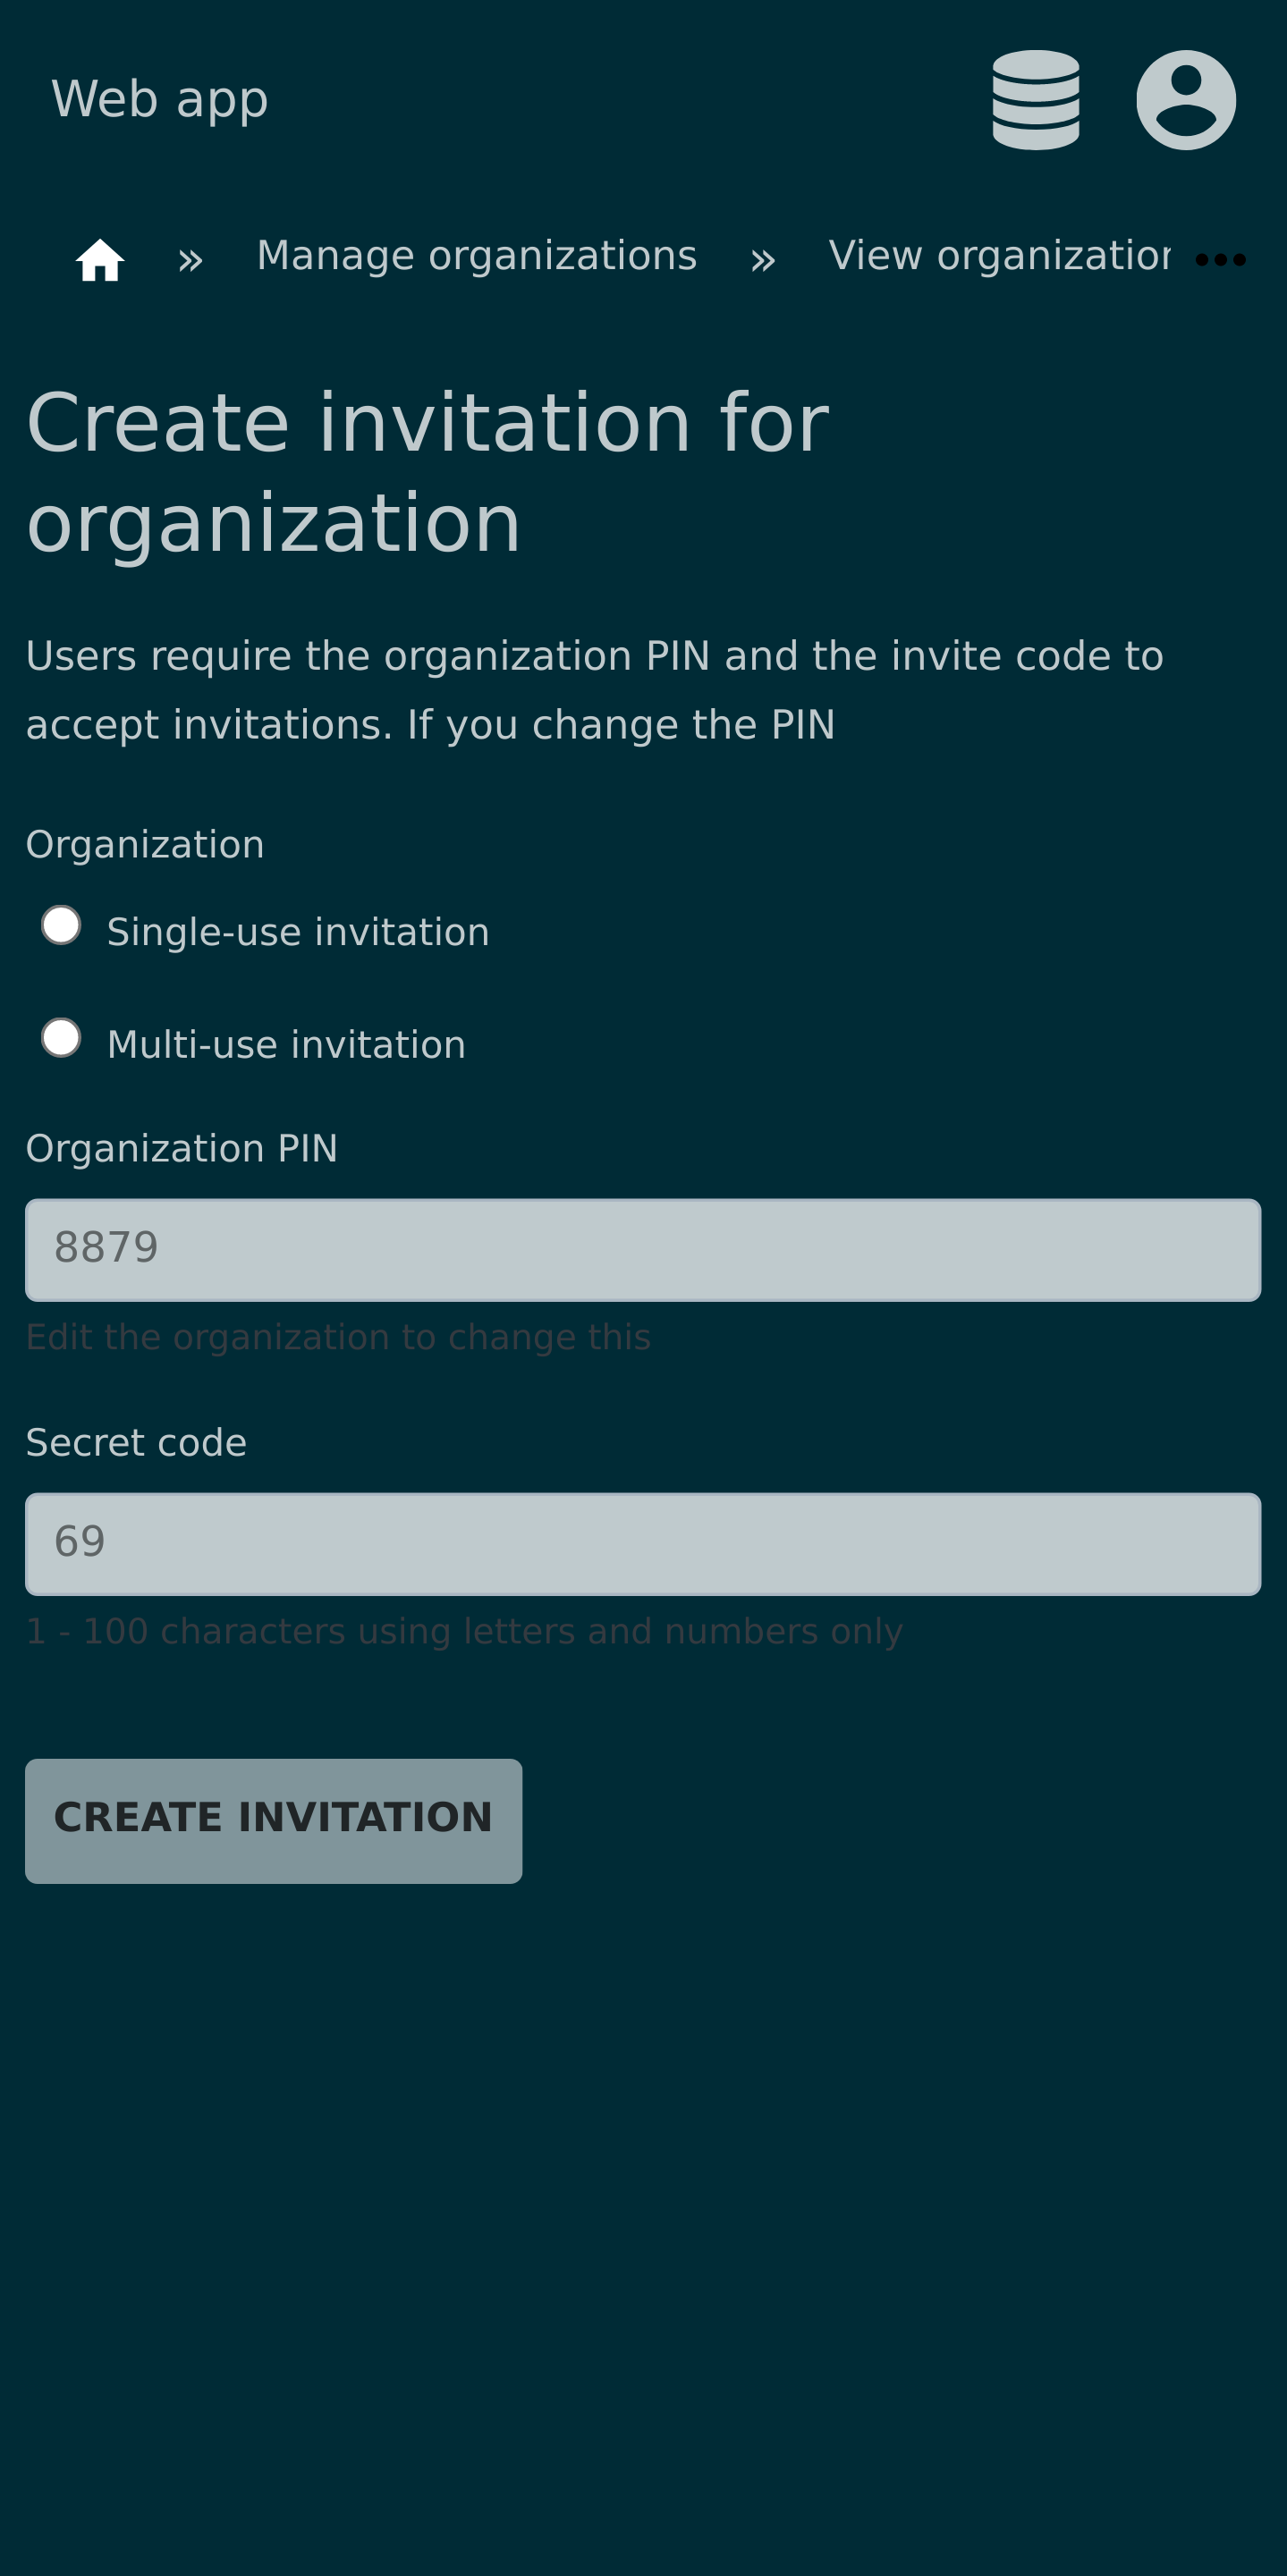This screenshot has height=2576, width=1287.
Task: Click the Edit the organization hint text
Action: pos(338,1337)
